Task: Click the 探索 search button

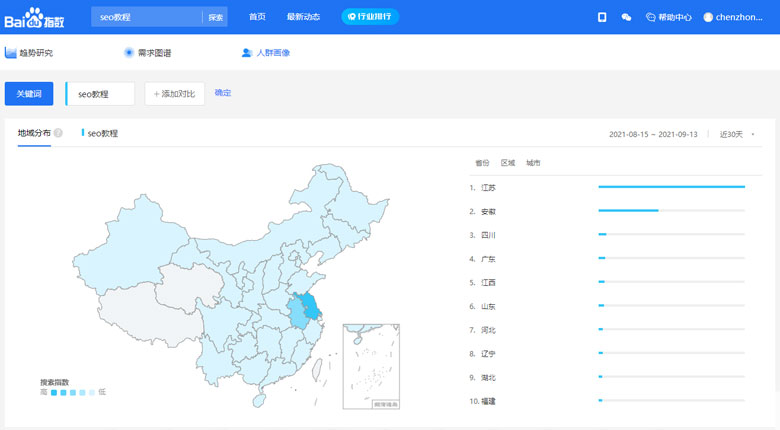Action: 215,17
